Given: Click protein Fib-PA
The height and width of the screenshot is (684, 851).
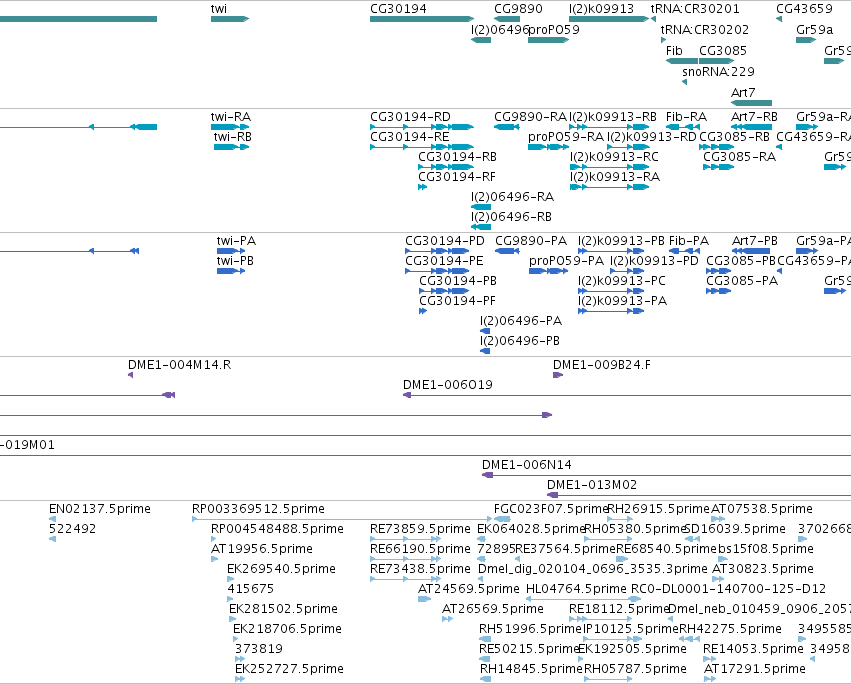Looking at the screenshot, I should [689, 240].
